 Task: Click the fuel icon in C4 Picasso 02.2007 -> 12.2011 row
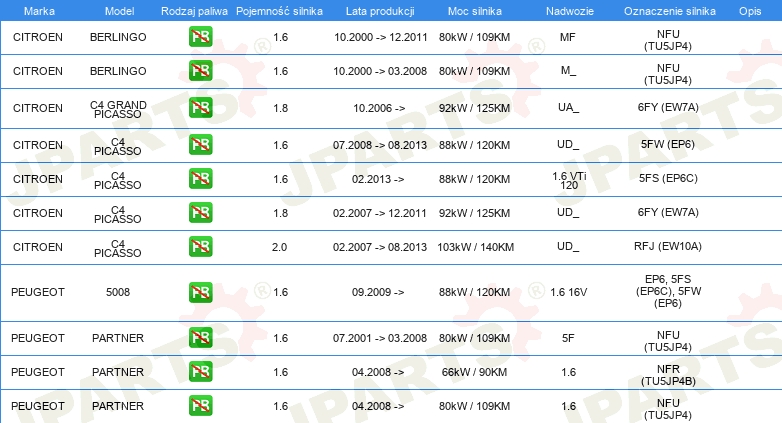tap(200, 212)
